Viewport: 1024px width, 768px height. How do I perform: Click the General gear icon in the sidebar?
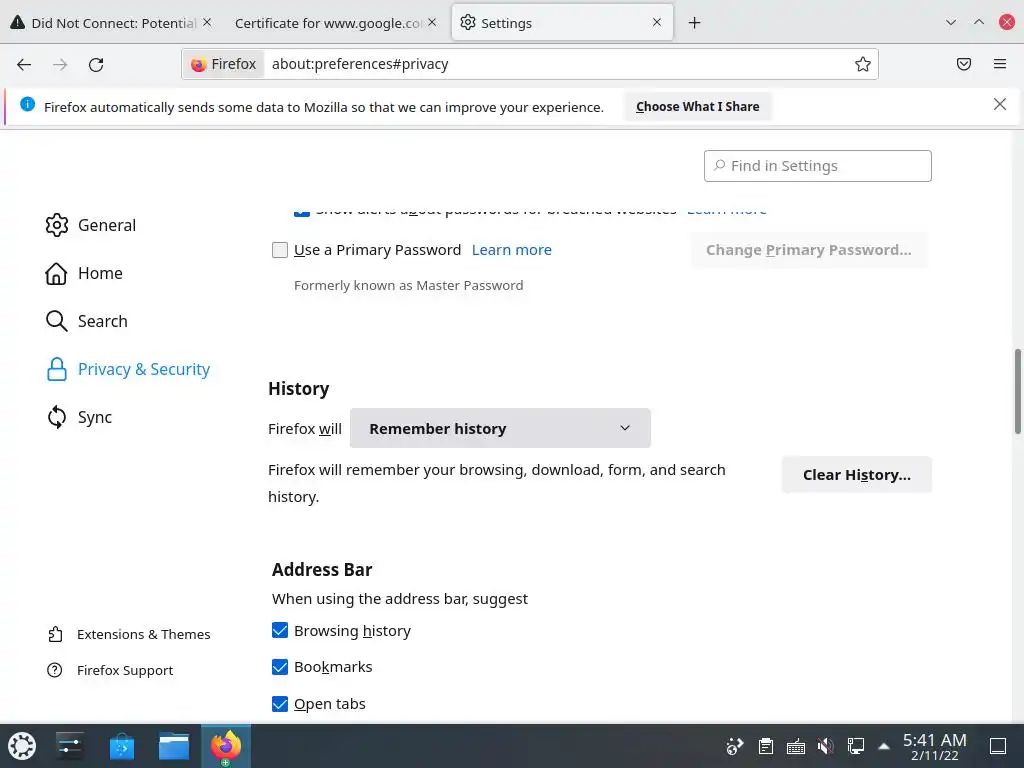[x=57, y=225]
